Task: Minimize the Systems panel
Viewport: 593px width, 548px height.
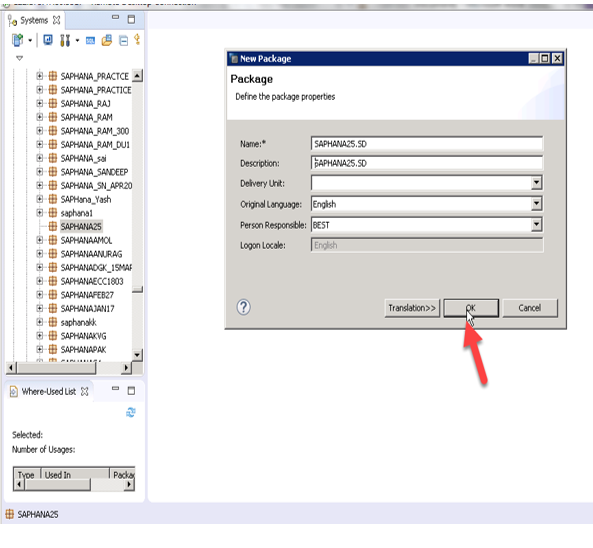Action: (115, 17)
